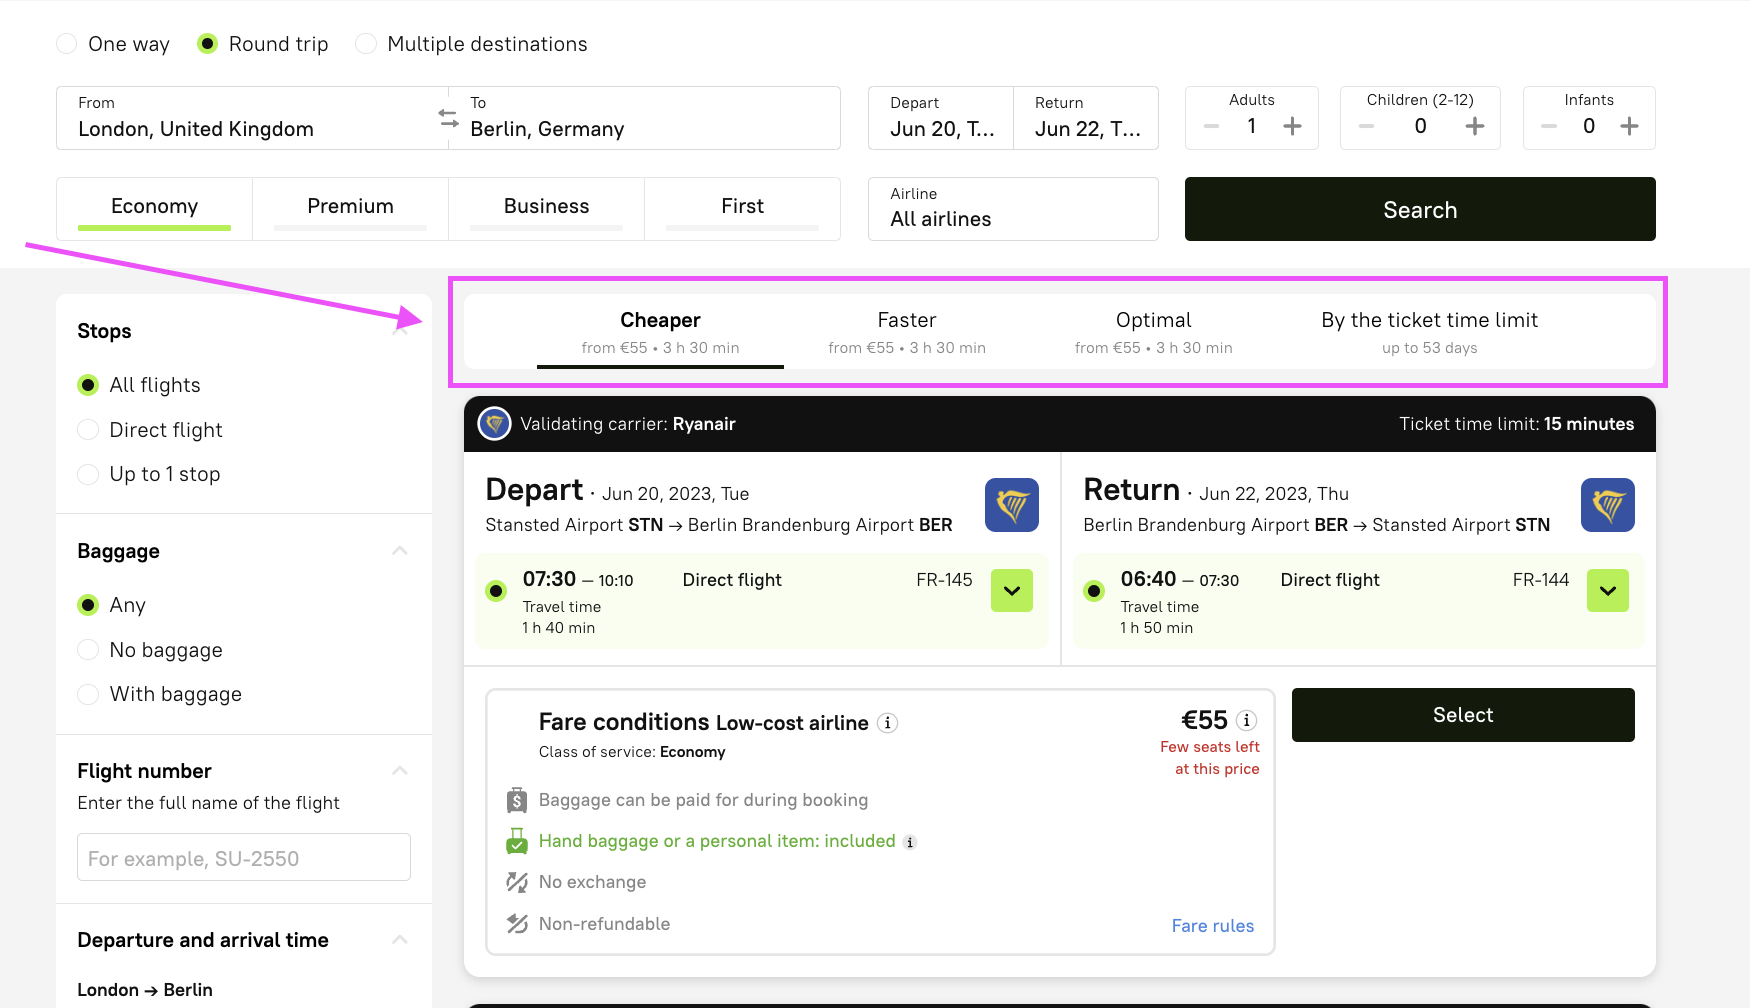Click hand baggage included info icon
The width and height of the screenshot is (1750, 1008).
[910, 842]
